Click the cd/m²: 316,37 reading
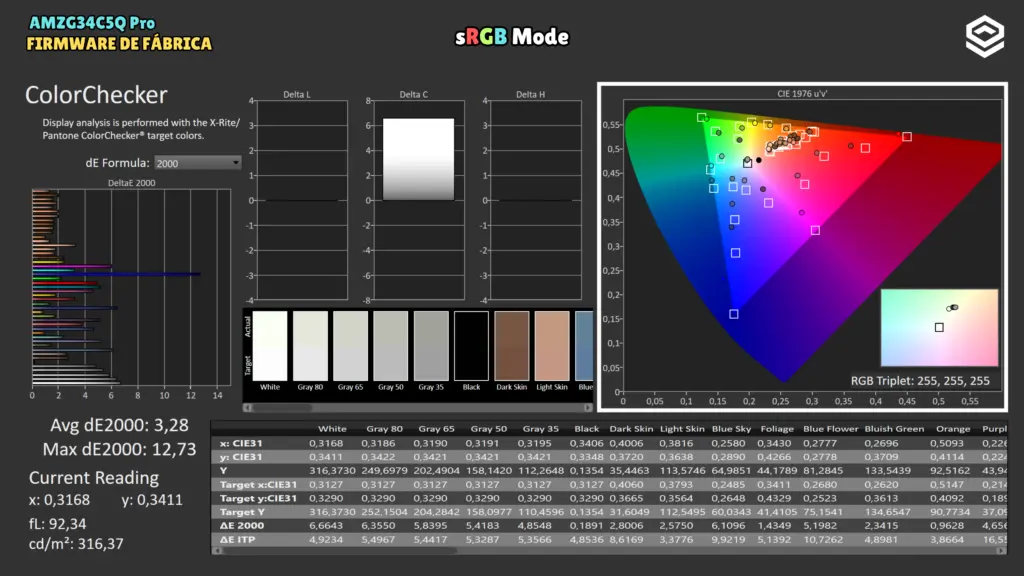Image resolution: width=1024 pixels, height=576 pixels. tap(76, 544)
